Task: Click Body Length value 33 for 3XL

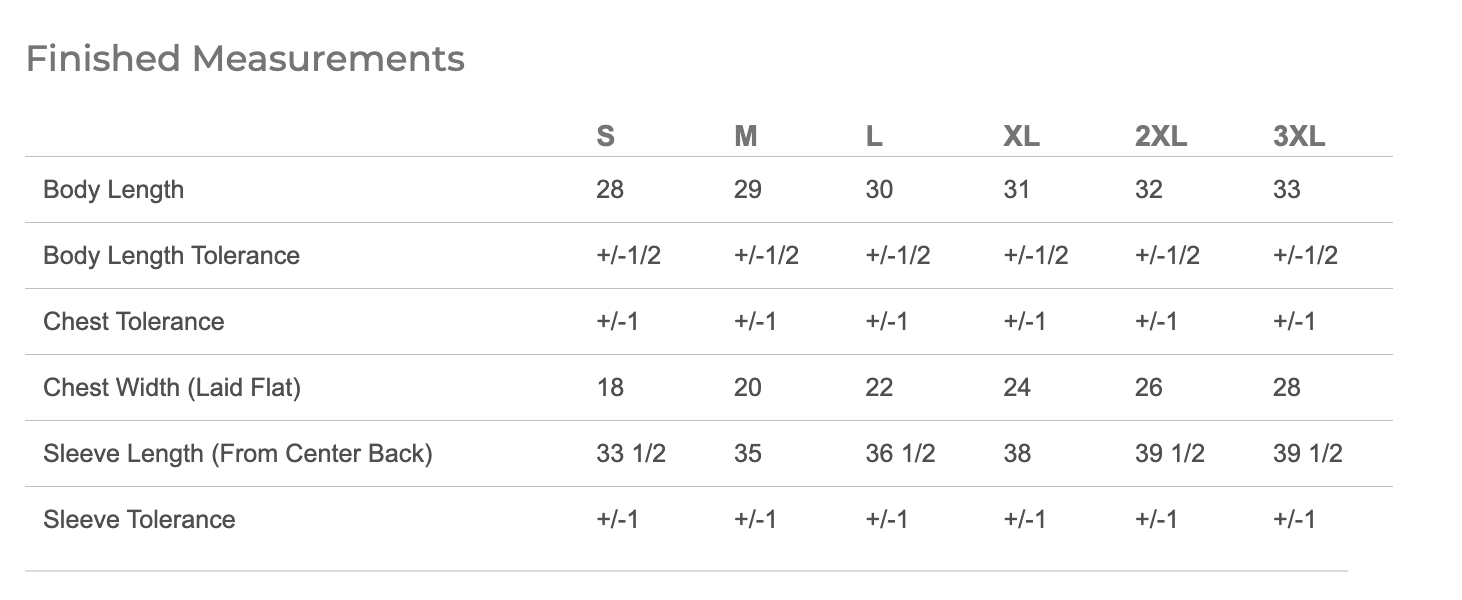Action: (x=1287, y=190)
